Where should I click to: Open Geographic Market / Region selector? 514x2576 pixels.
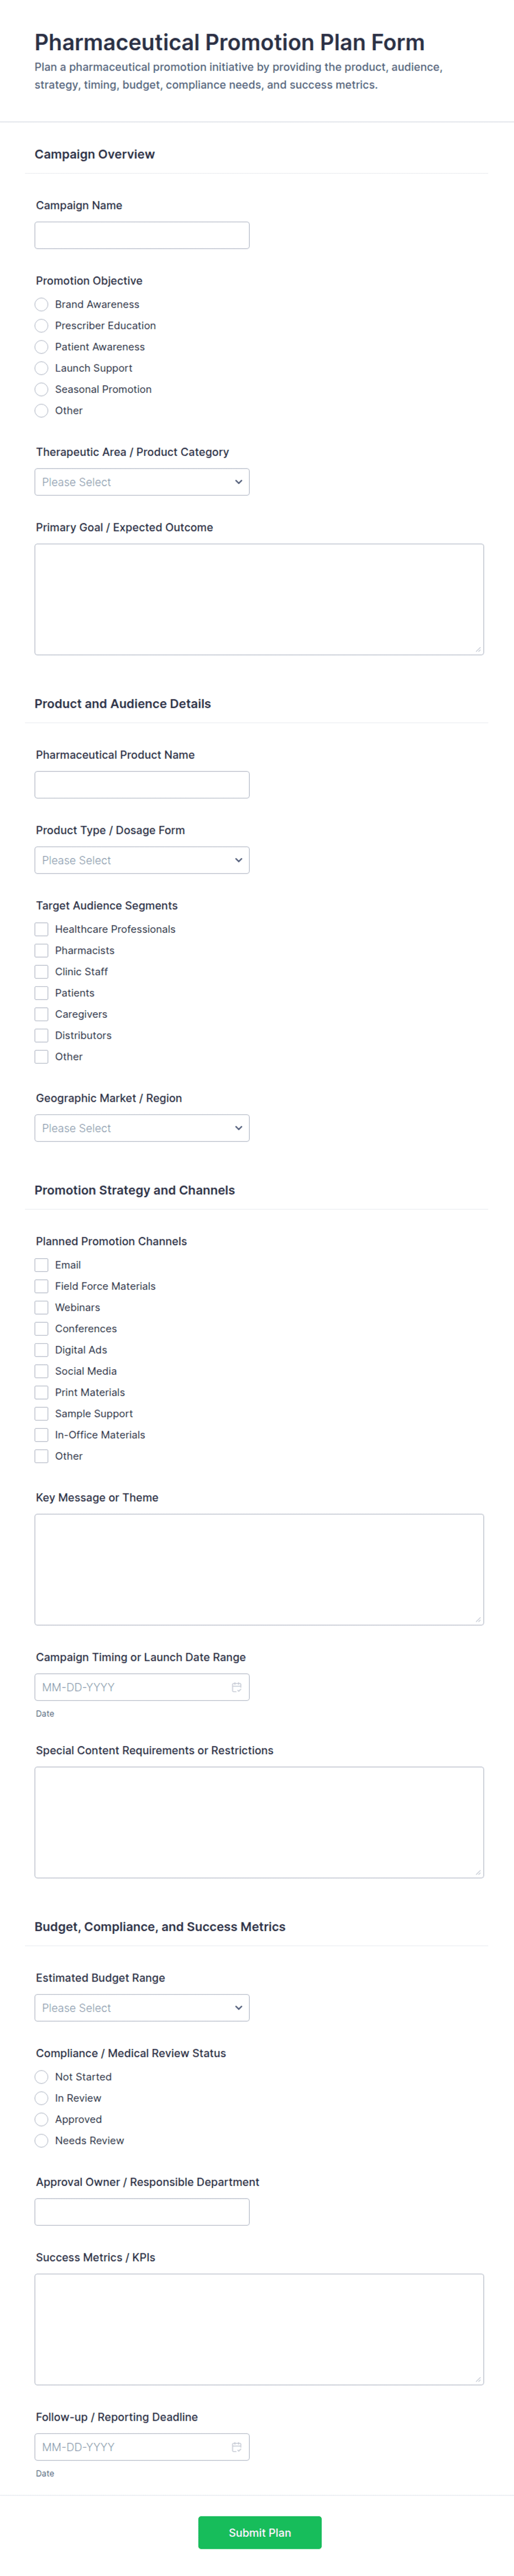click(x=142, y=1128)
